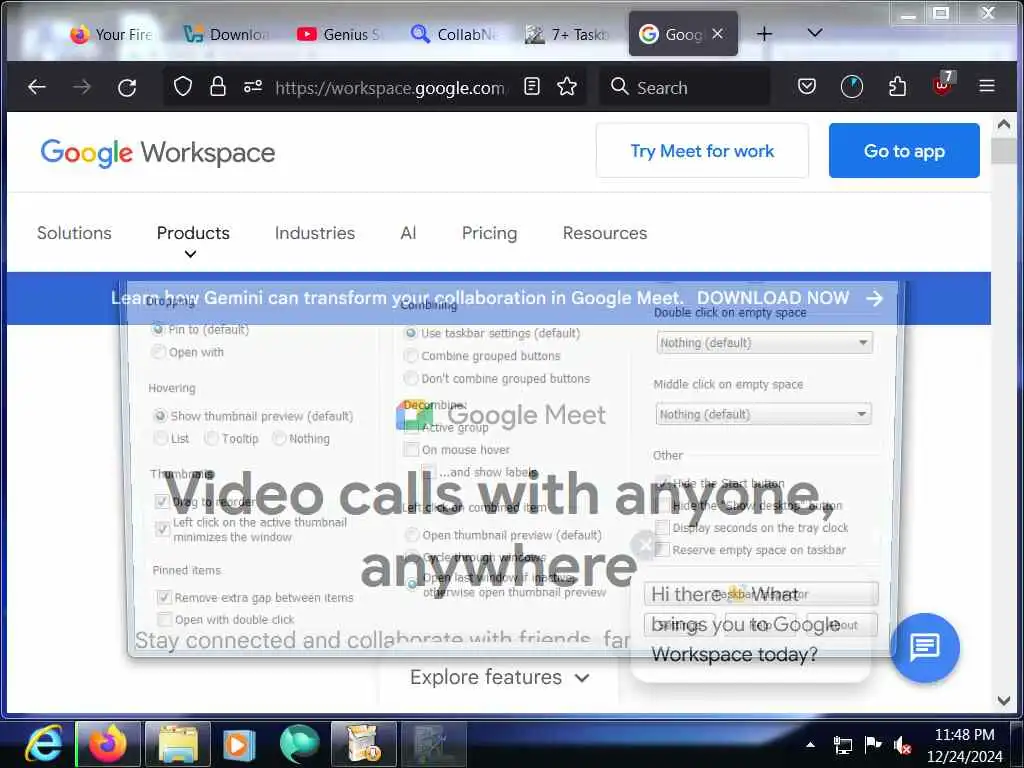Open the network icon in system tray
The image size is (1024, 768).
coord(842,745)
